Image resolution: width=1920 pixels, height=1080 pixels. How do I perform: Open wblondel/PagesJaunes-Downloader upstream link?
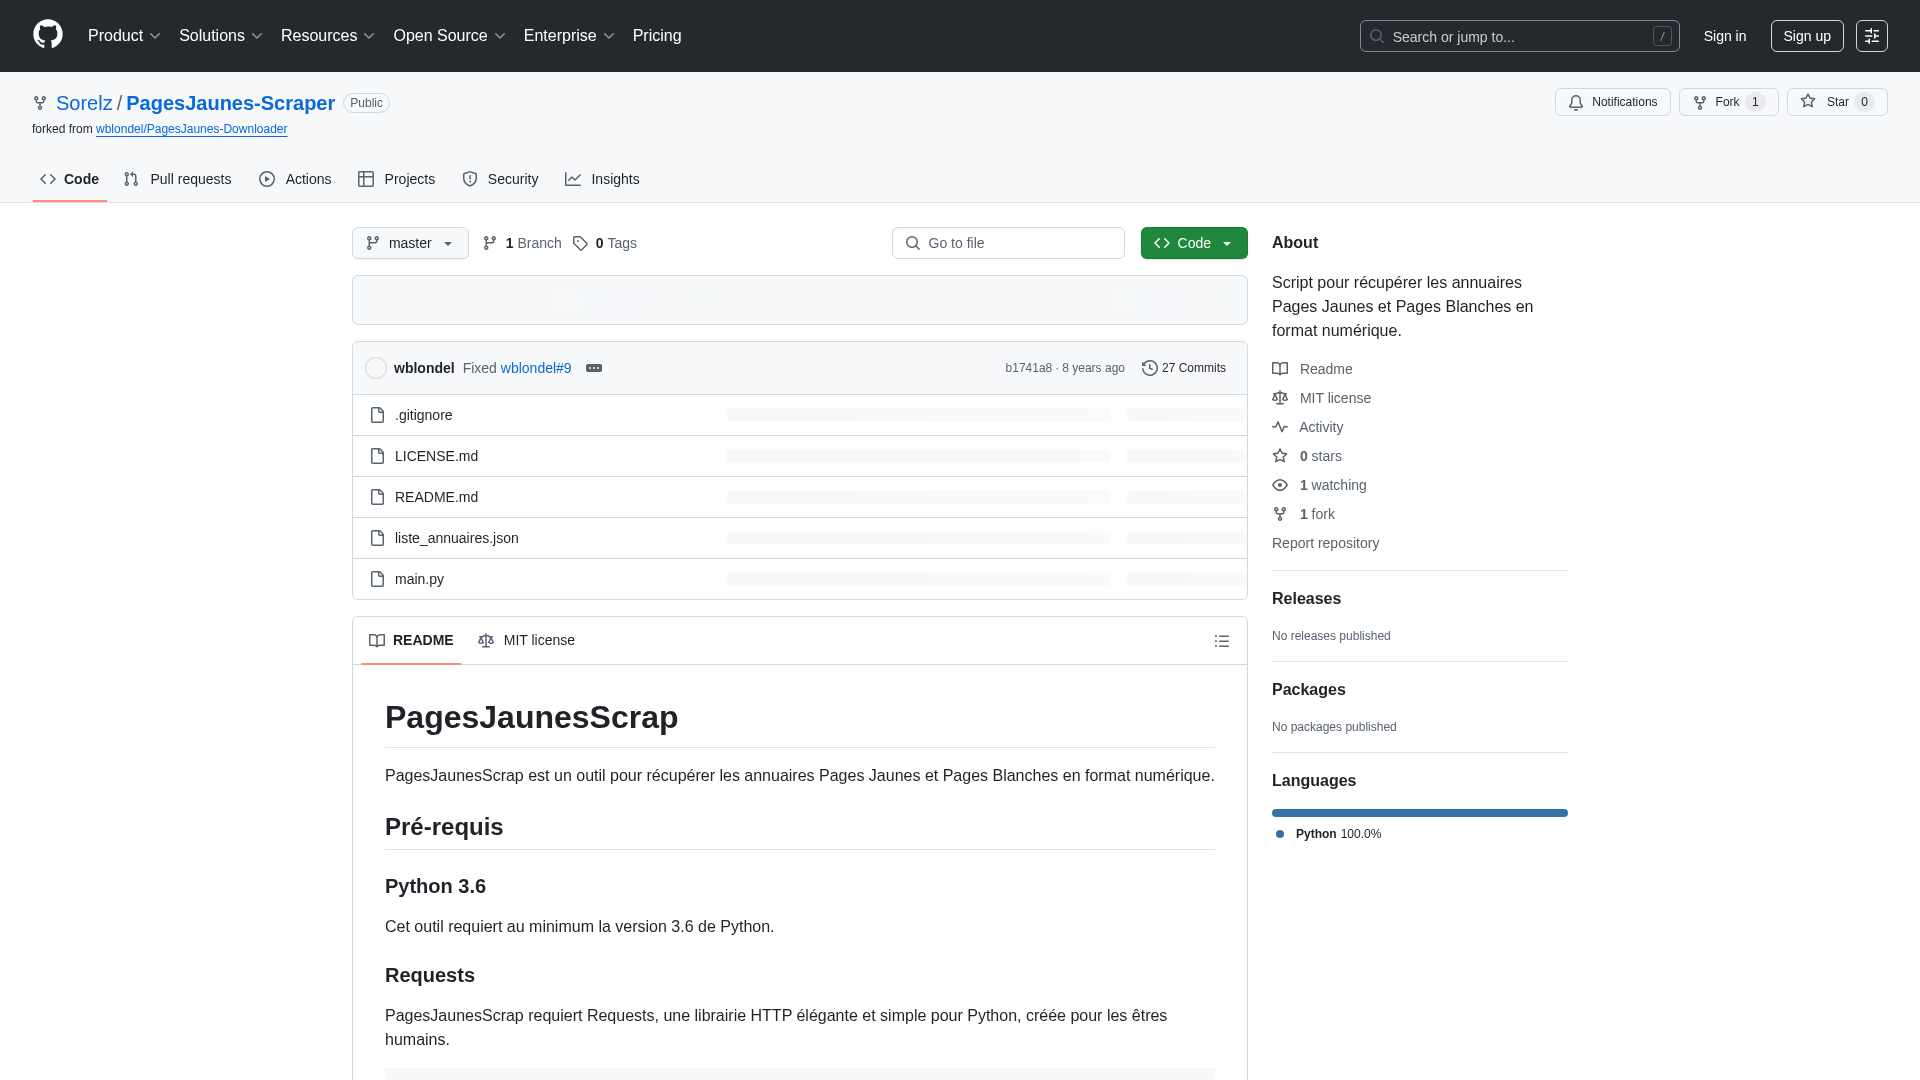[x=191, y=129]
